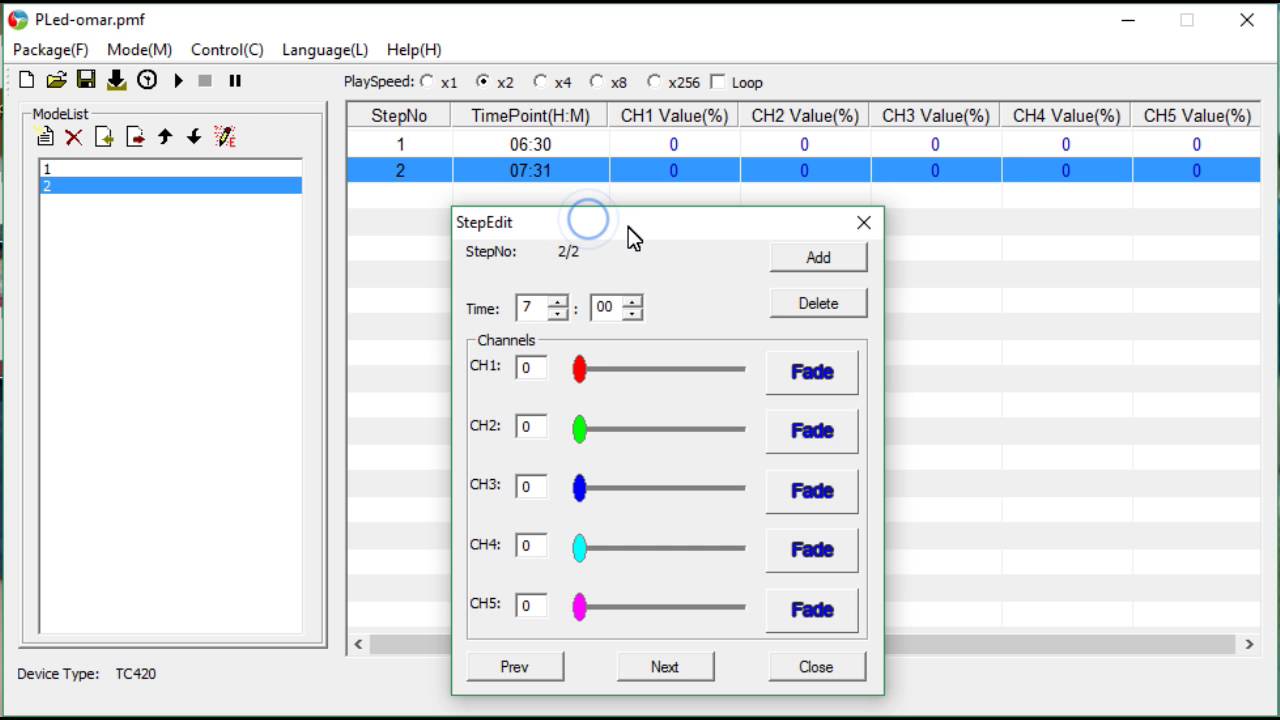1280x720 pixels.
Task: Click the Fade button for CH3
Action: tap(812, 491)
